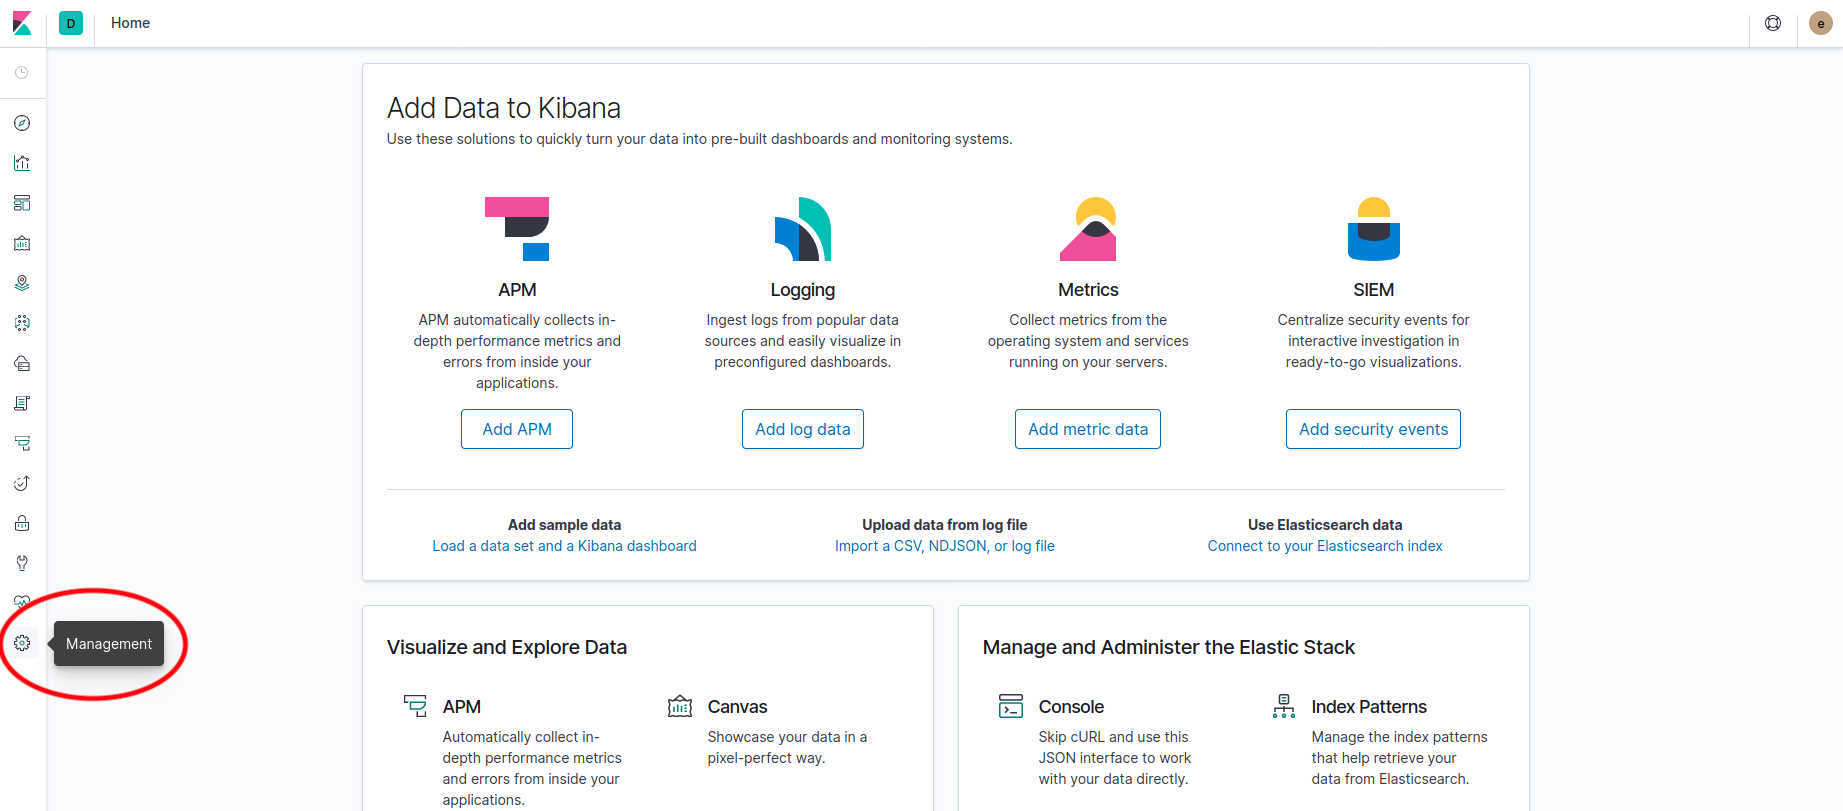Open the Console link

coord(1071,707)
